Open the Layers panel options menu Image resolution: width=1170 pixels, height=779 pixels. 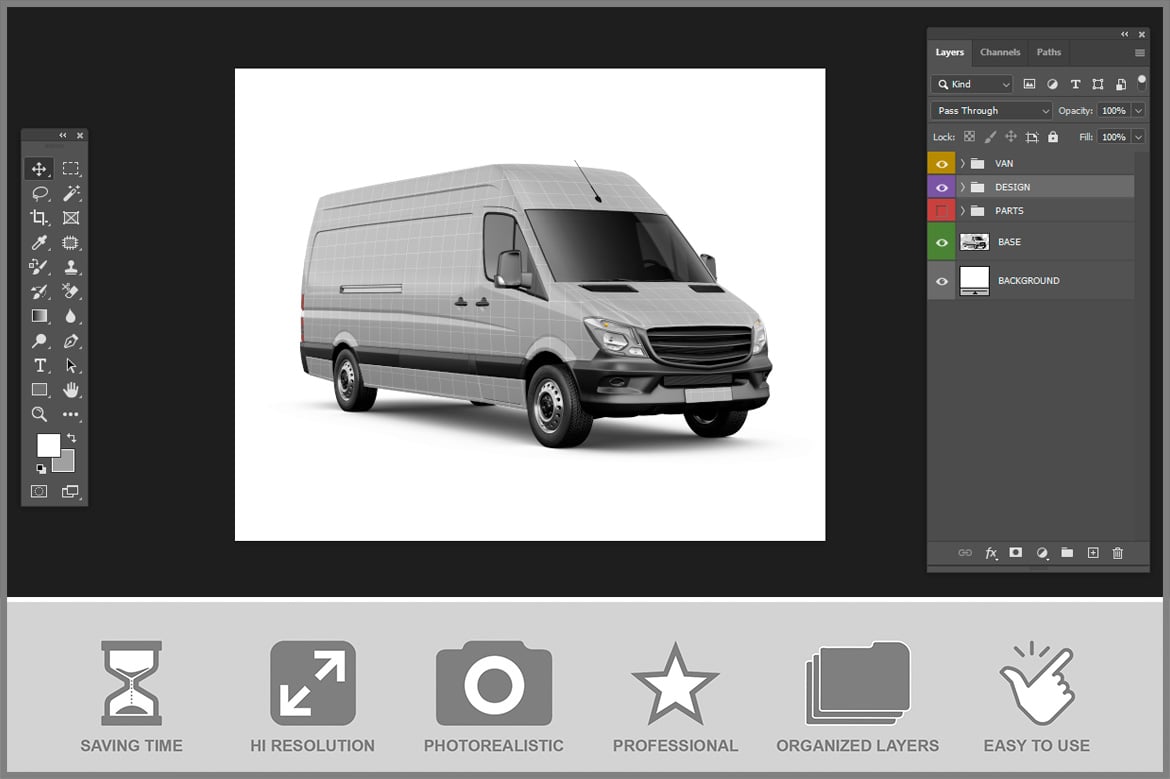tap(1139, 53)
